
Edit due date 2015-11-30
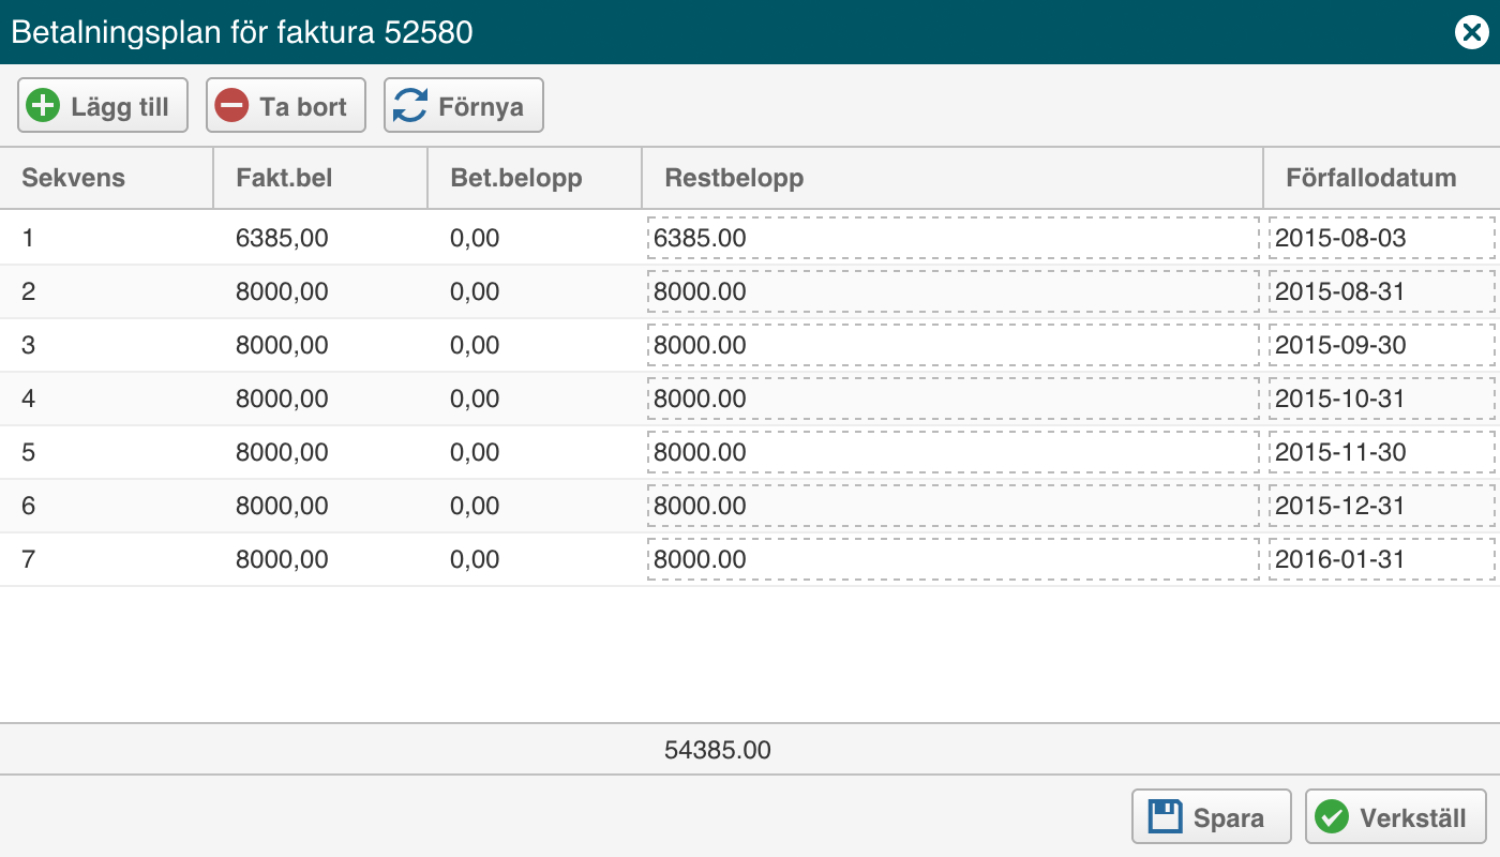pos(1382,452)
